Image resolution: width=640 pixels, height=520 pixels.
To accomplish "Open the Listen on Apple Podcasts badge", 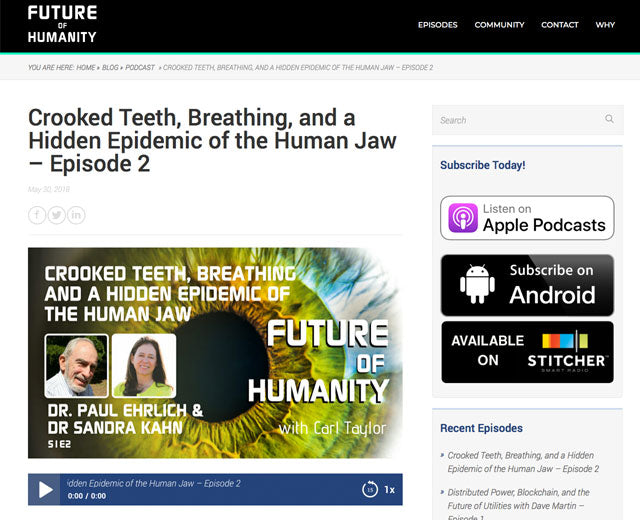I will 527,217.
